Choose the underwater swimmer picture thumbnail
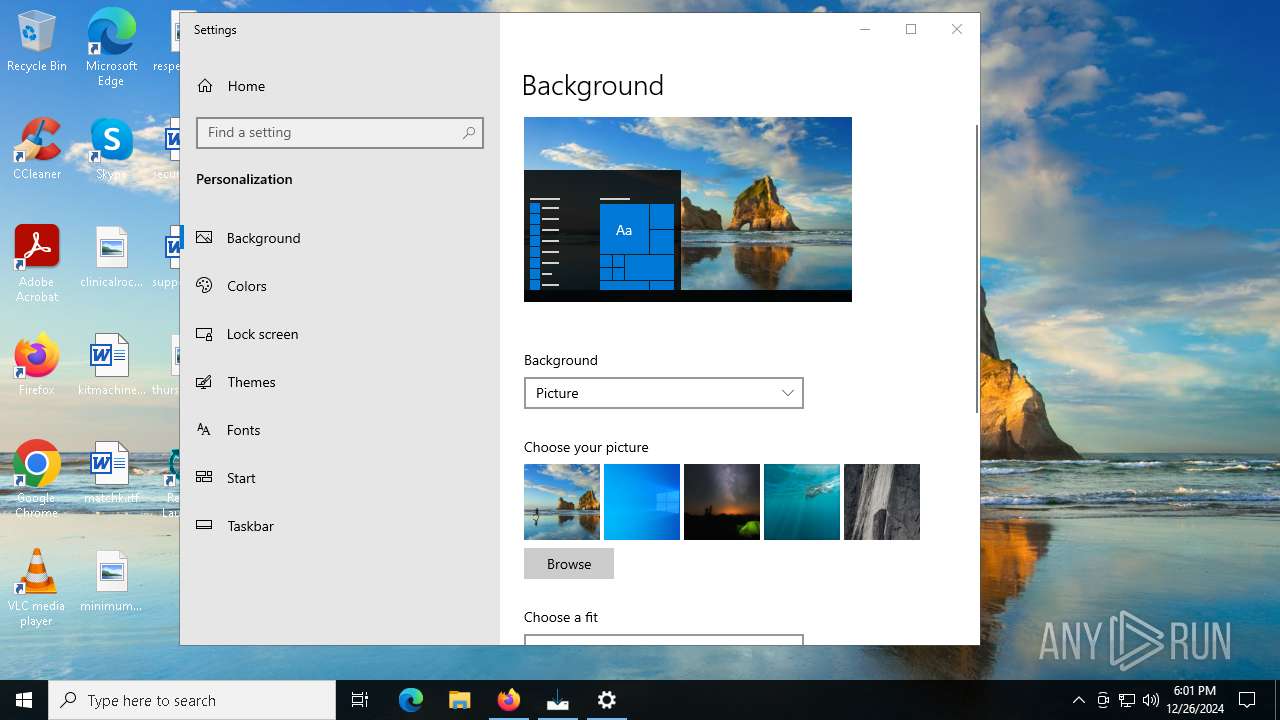This screenshot has width=1280, height=720. [802, 502]
